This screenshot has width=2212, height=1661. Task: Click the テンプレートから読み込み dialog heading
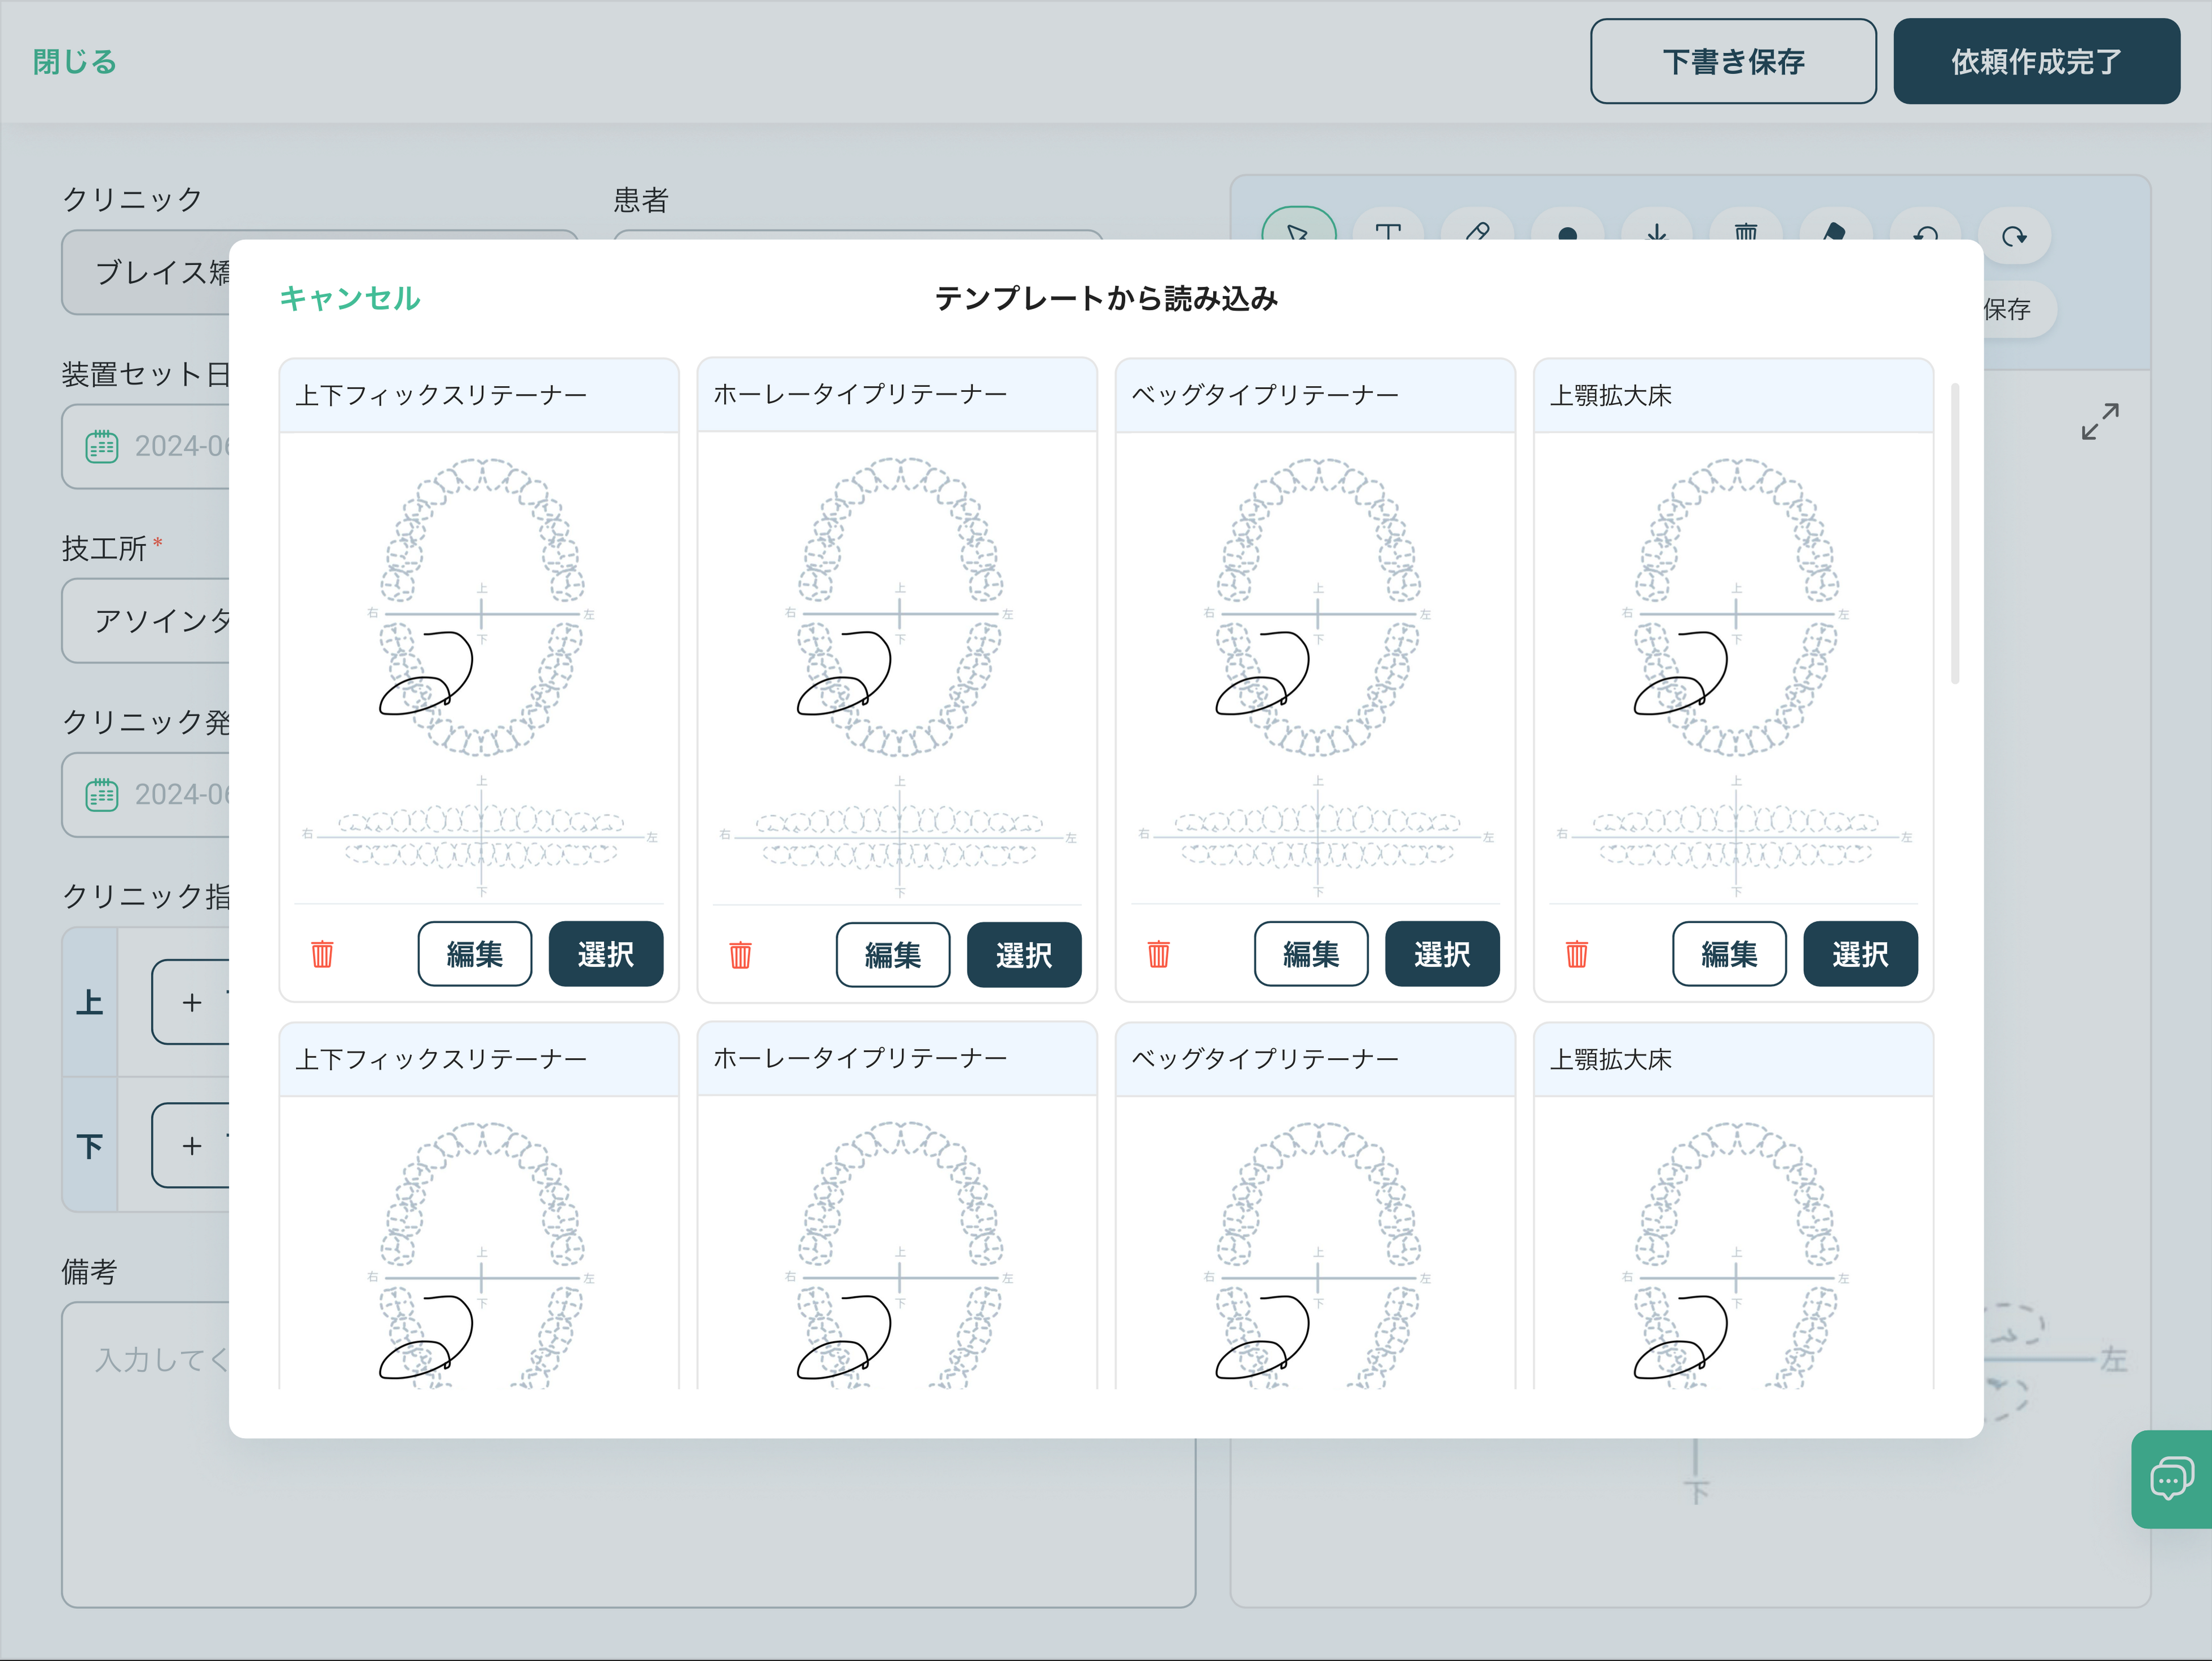point(1106,298)
